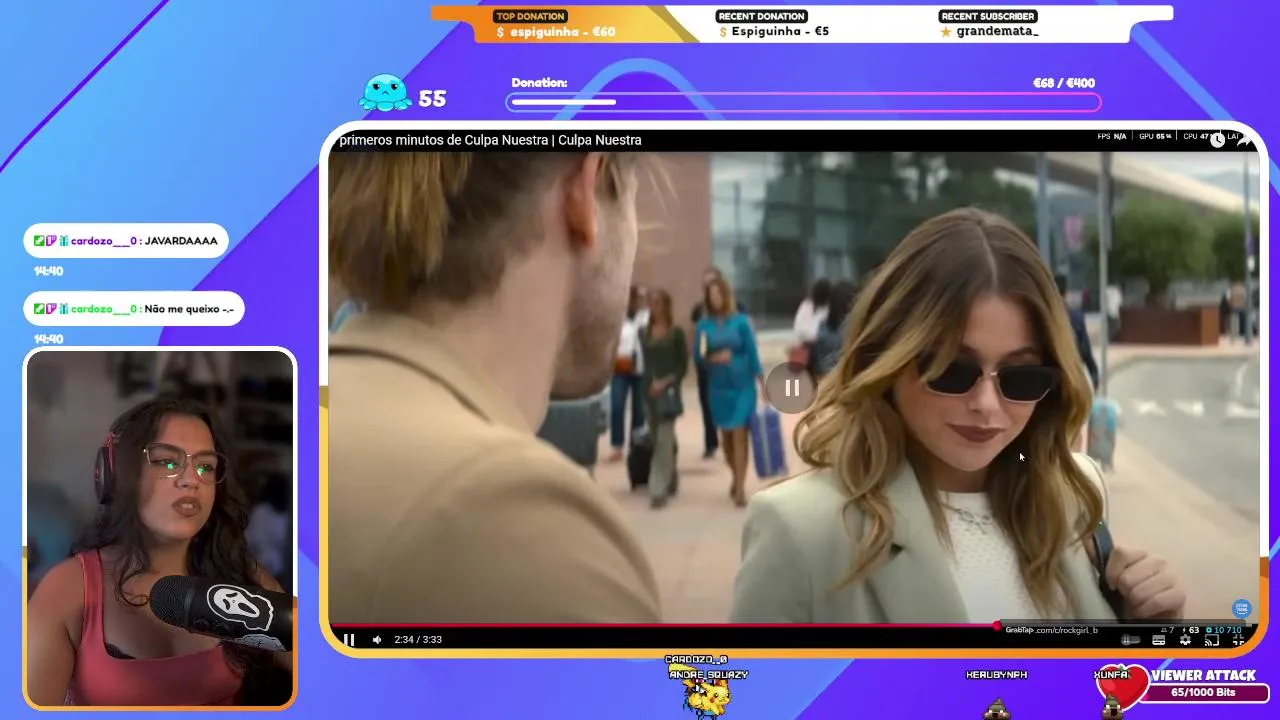Click the donation goal progress bar
This screenshot has width=1280, height=720.
click(x=804, y=102)
